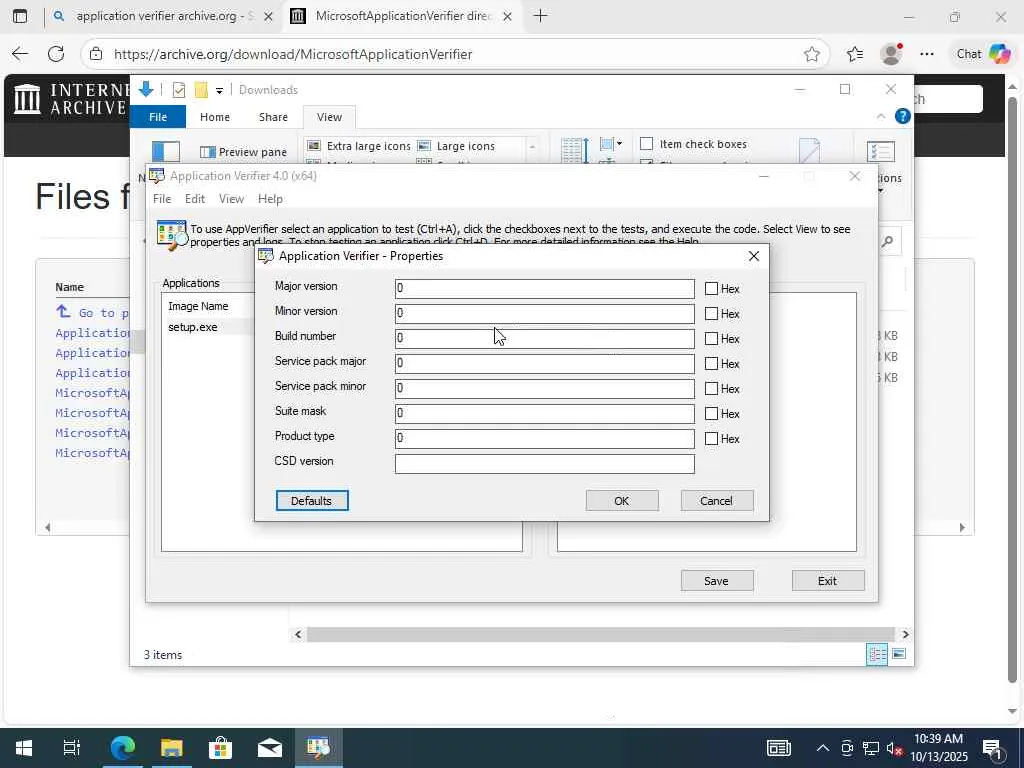Go back in Edge browser
The height and width of the screenshot is (768, 1024).
[20, 54]
